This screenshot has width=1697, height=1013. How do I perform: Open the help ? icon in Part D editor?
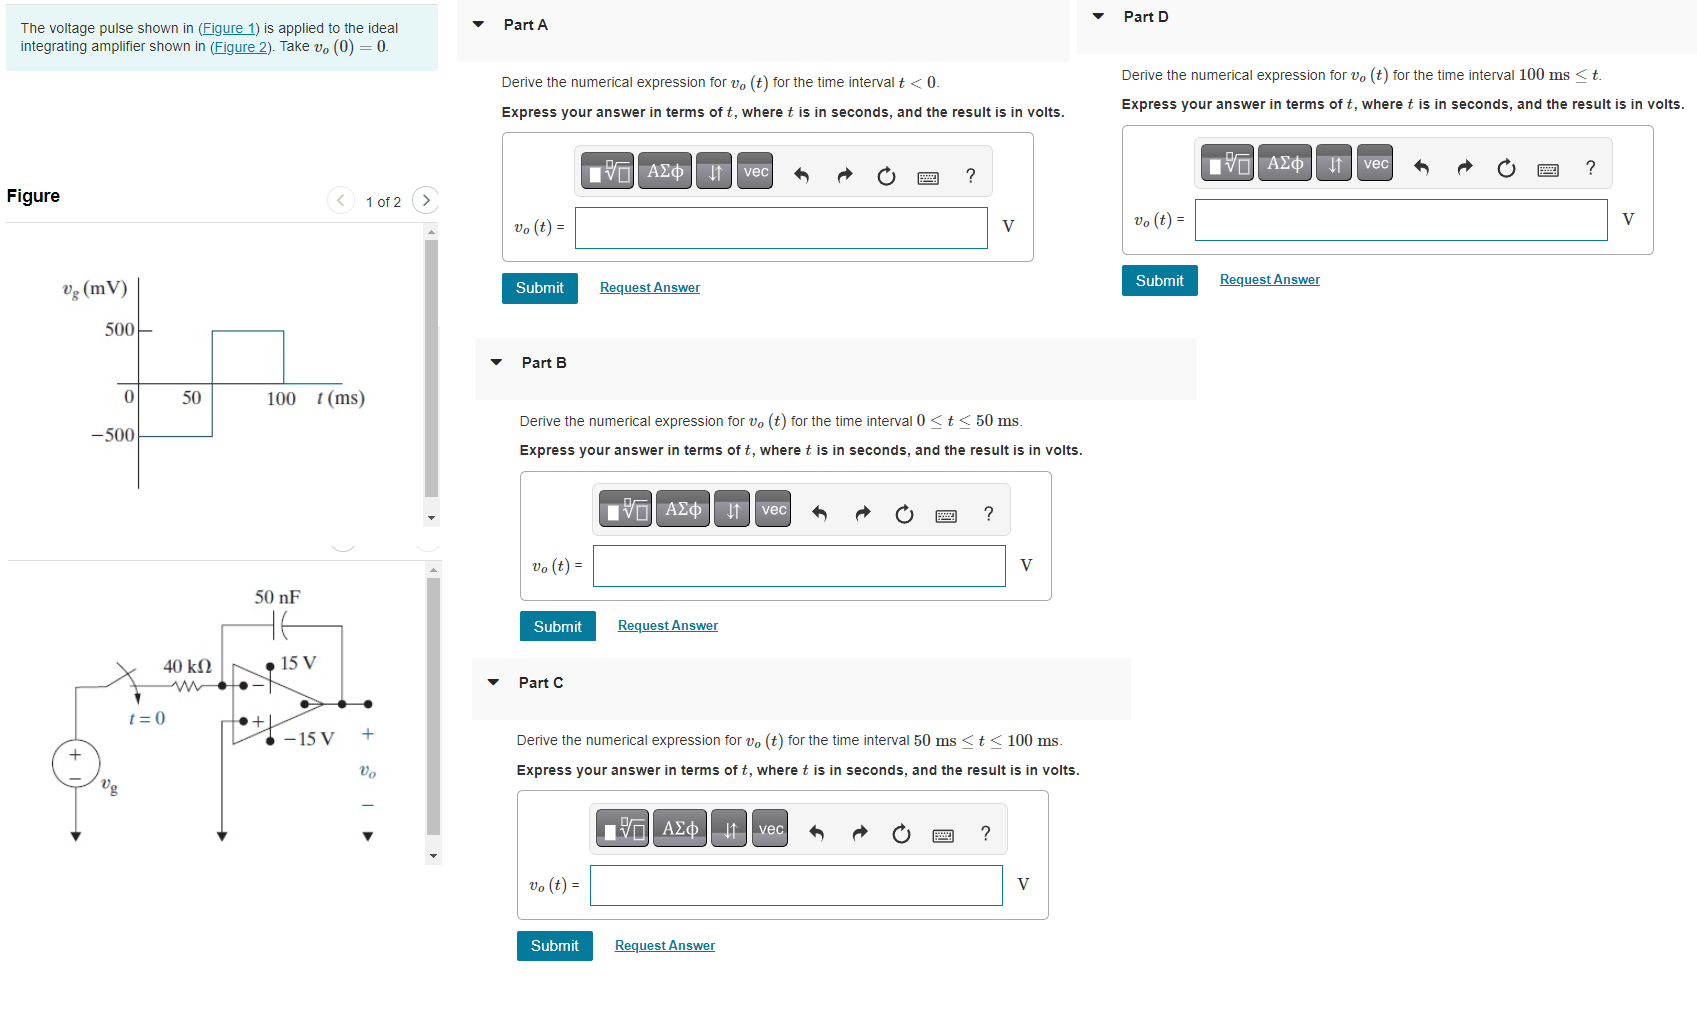coord(1590,167)
